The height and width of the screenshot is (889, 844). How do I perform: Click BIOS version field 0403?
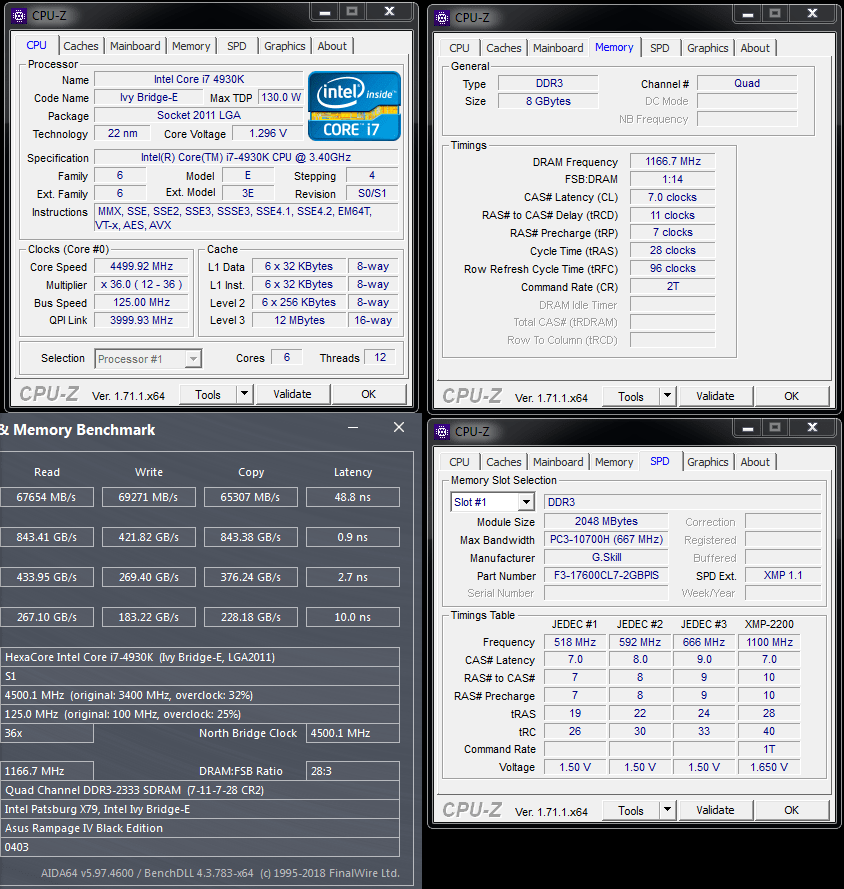click(x=200, y=847)
